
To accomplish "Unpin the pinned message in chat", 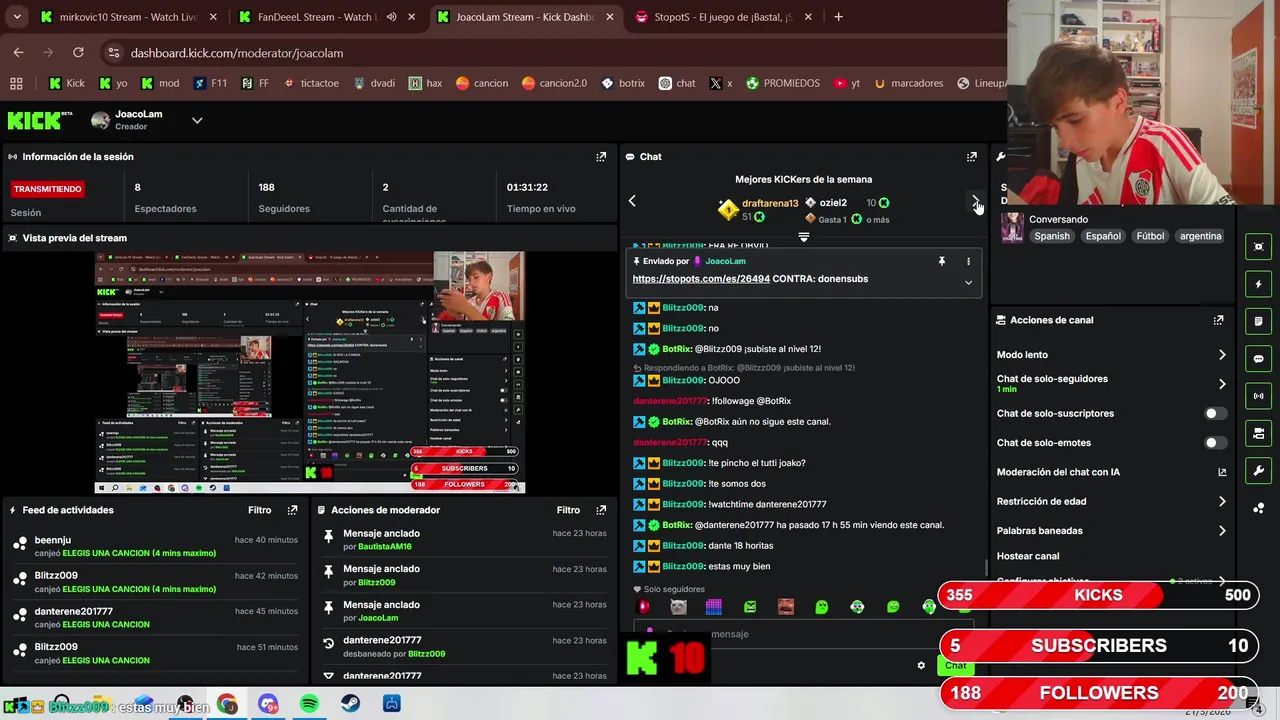I will tap(941, 261).
